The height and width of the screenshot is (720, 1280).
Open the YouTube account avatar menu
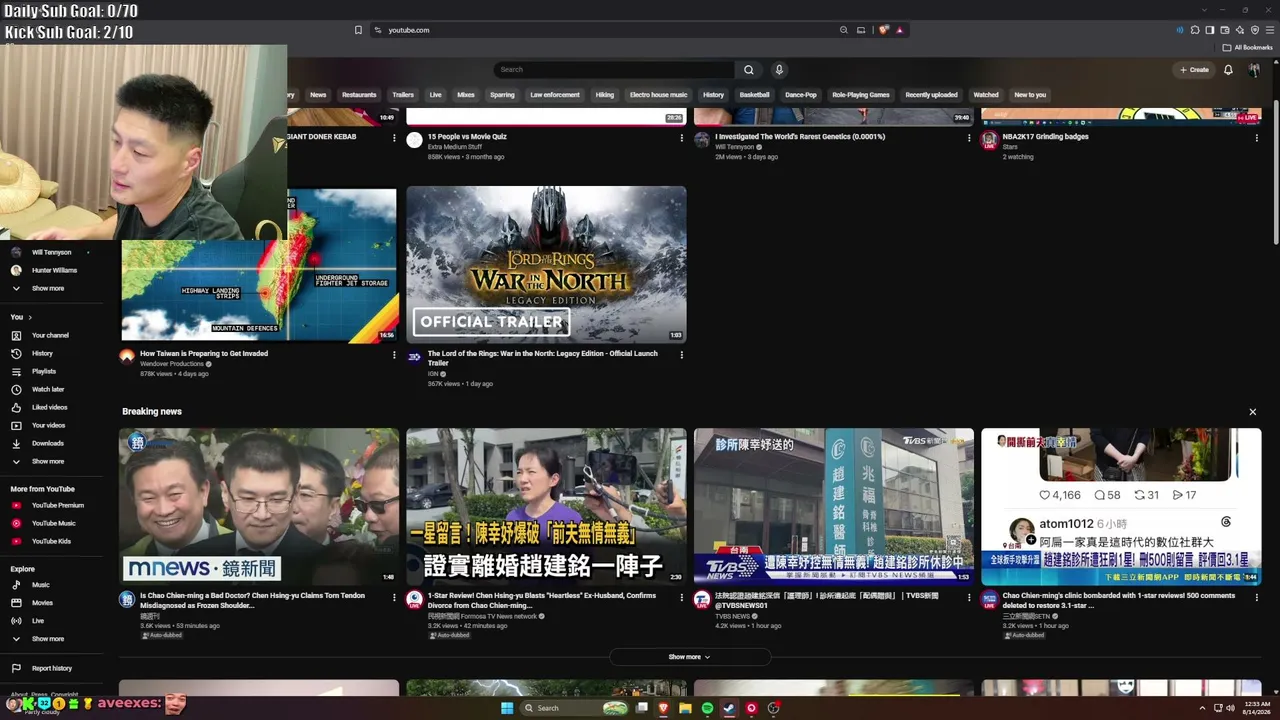[x=1254, y=70]
